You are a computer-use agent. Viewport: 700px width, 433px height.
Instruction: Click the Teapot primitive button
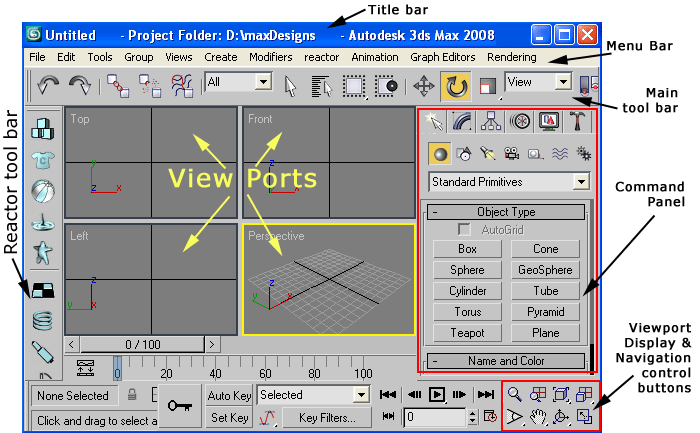pos(467,333)
